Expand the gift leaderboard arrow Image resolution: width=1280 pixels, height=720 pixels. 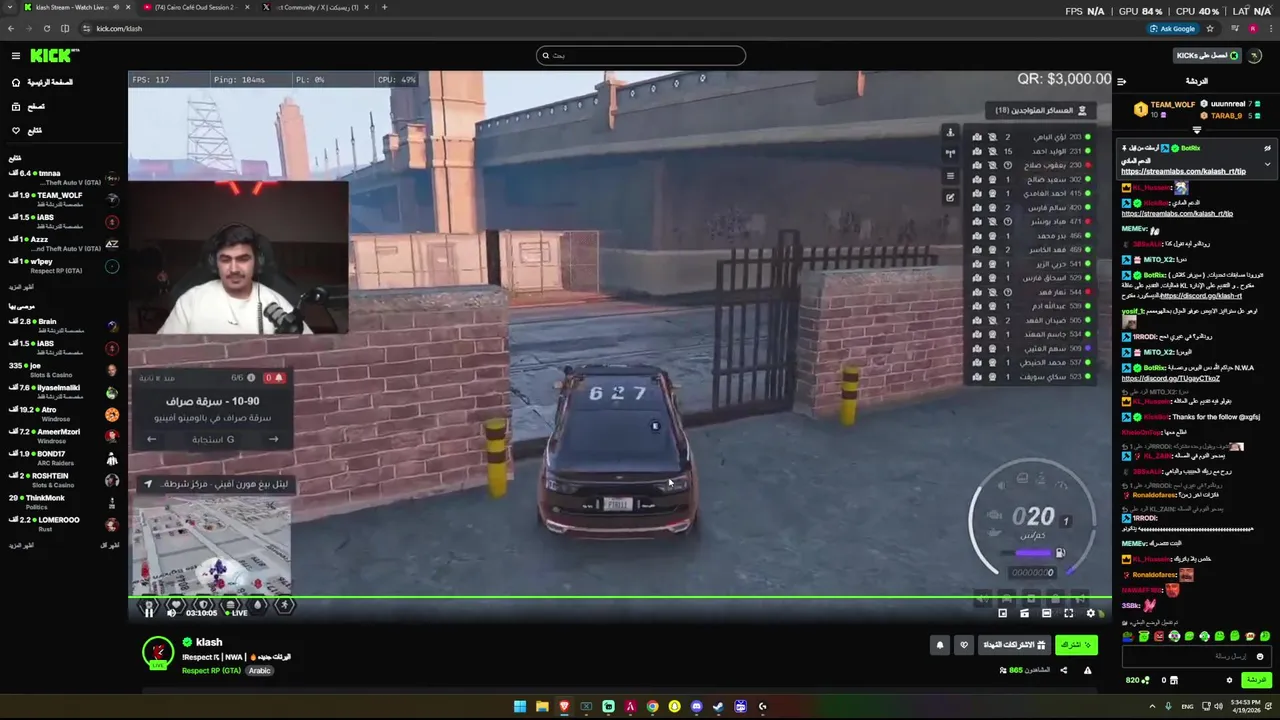1197,130
